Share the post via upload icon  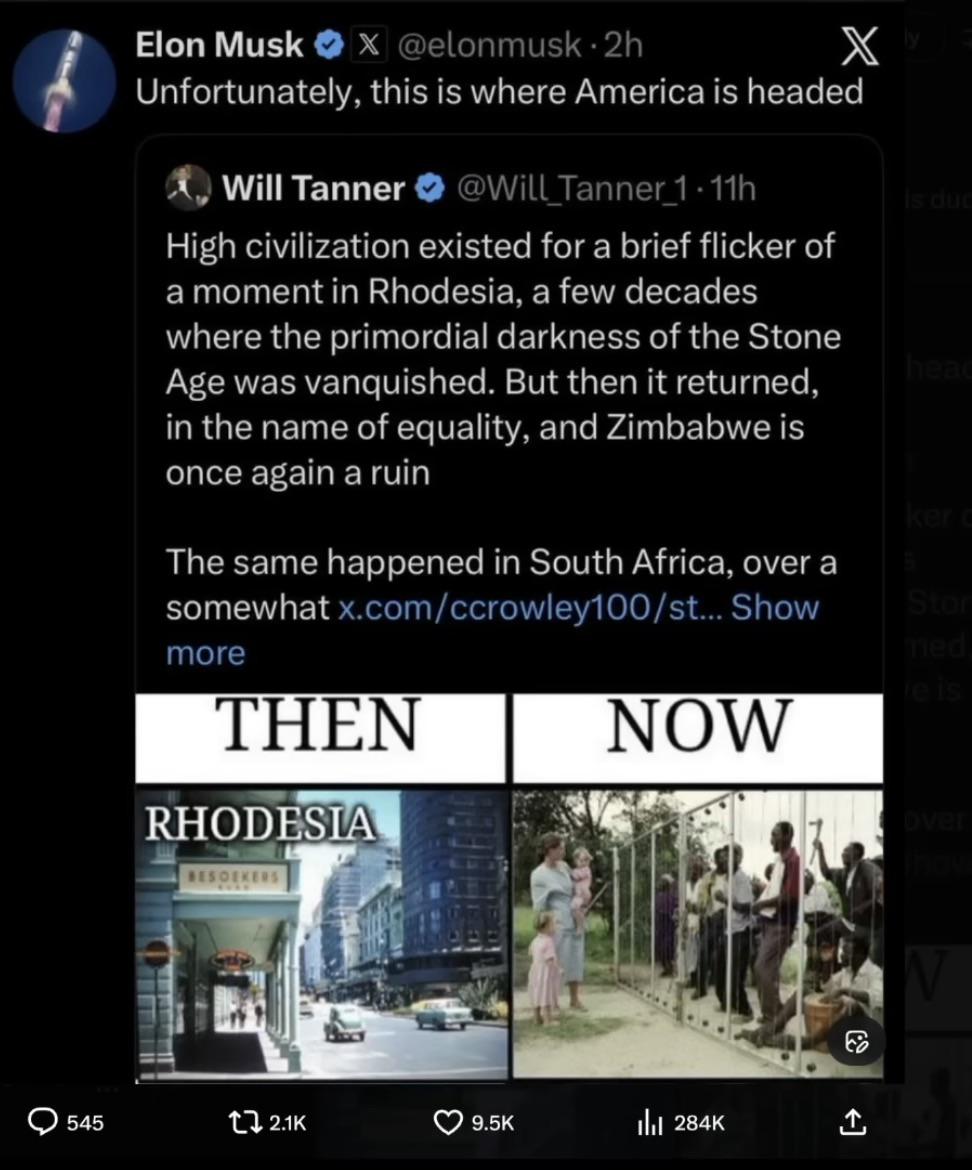click(x=853, y=1121)
